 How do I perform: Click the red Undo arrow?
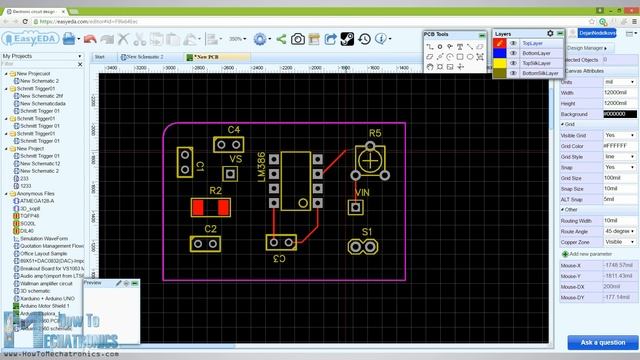pyautogui.click(x=90, y=39)
